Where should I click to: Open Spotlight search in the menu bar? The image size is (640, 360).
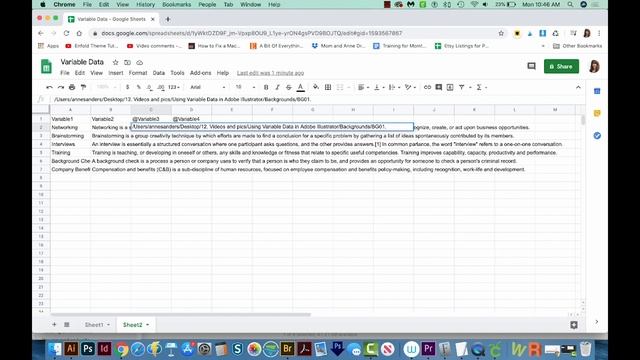[570, 4]
